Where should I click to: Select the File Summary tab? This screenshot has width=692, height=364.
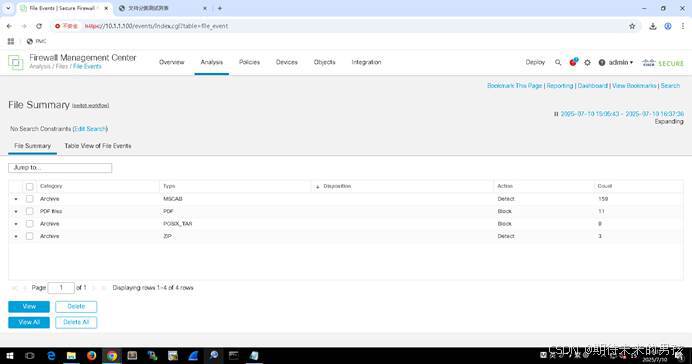pyautogui.click(x=33, y=146)
